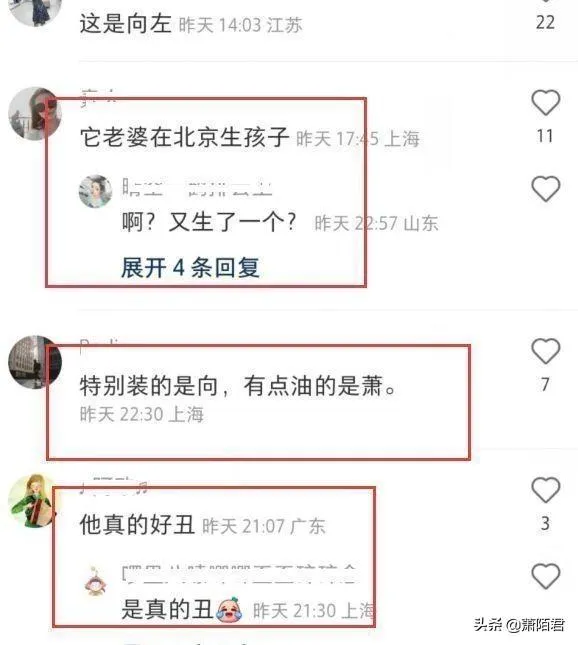Open avatar of 特别装的是向 commenter
The height and width of the screenshot is (645, 578).
point(35,362)
